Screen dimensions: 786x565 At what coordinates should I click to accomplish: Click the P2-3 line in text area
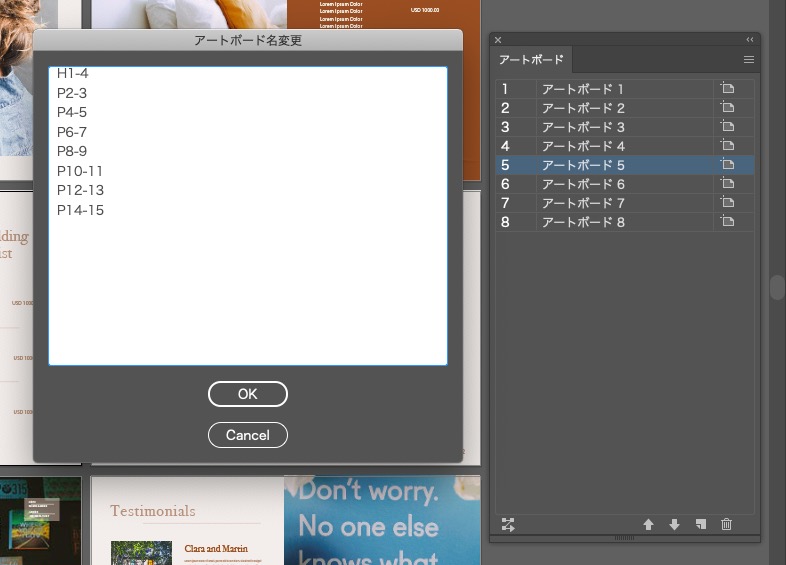(72, 93)
